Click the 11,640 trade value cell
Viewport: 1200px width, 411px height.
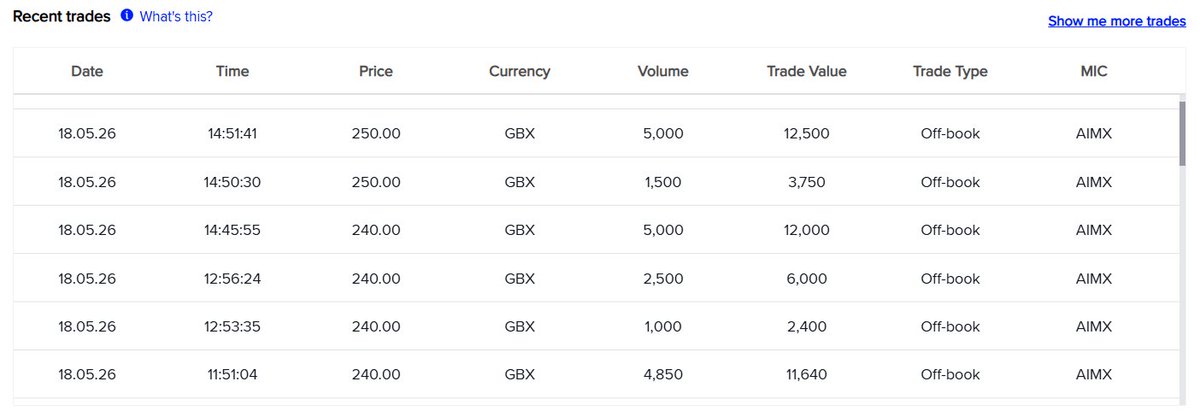tap(807, 374)
